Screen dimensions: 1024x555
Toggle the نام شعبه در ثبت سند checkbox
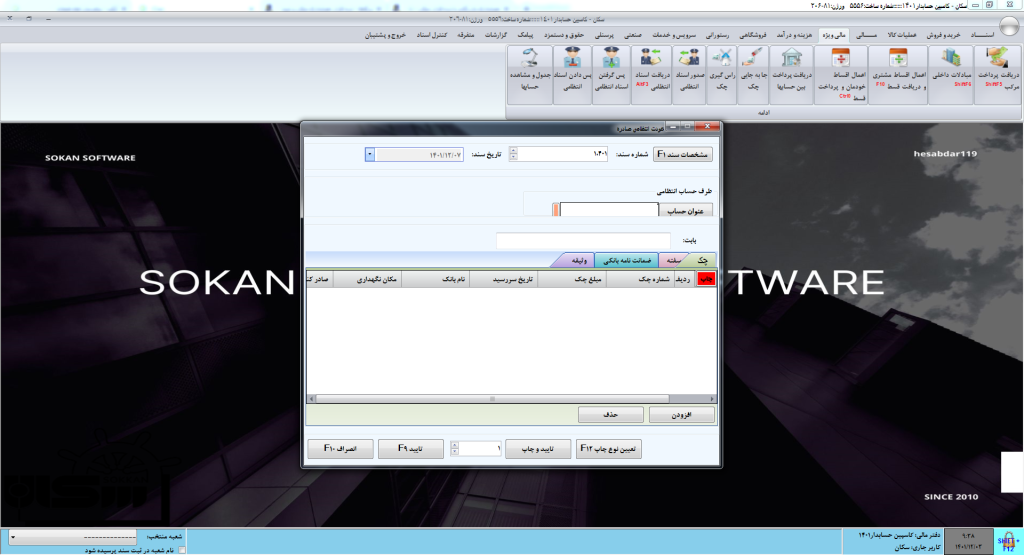[182, 550]
